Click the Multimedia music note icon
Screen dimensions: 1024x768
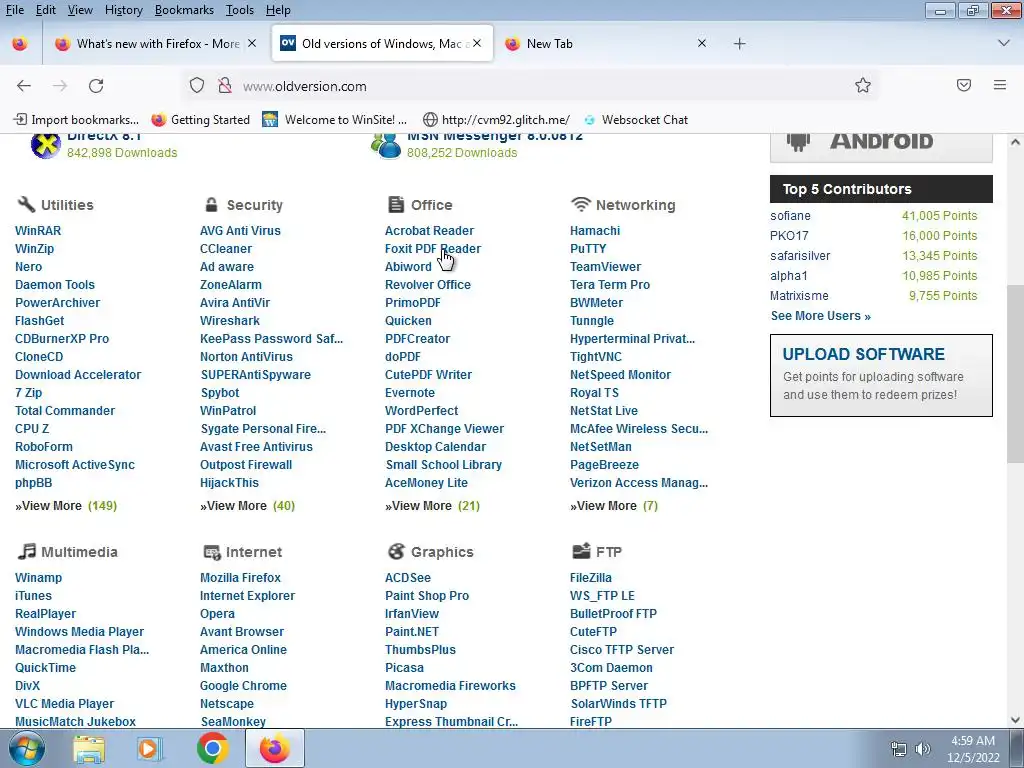click(x=26, y=551)
